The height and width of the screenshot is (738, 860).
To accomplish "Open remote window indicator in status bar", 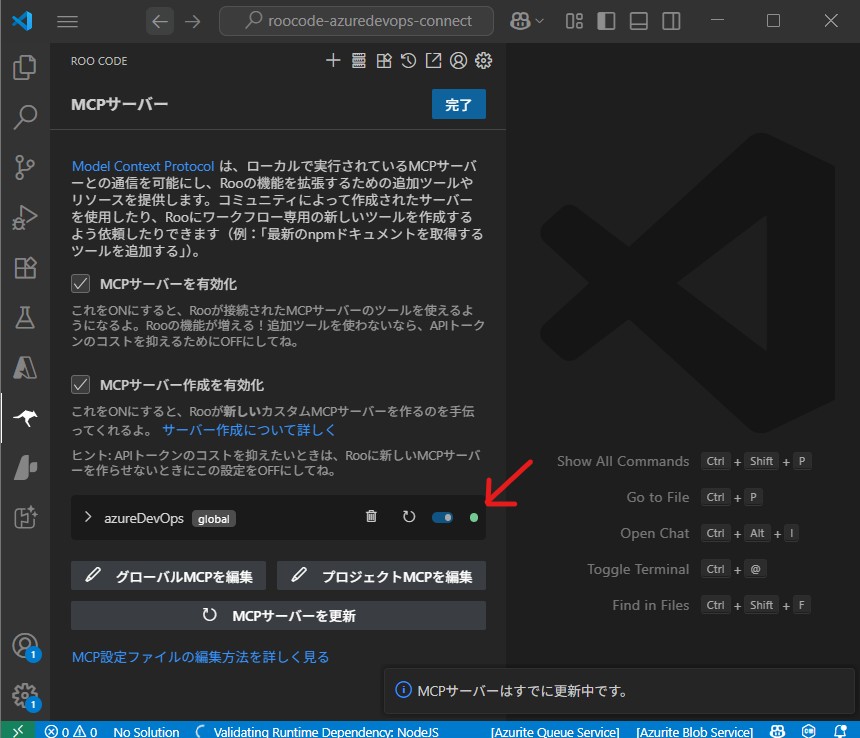I will (19, 730).
